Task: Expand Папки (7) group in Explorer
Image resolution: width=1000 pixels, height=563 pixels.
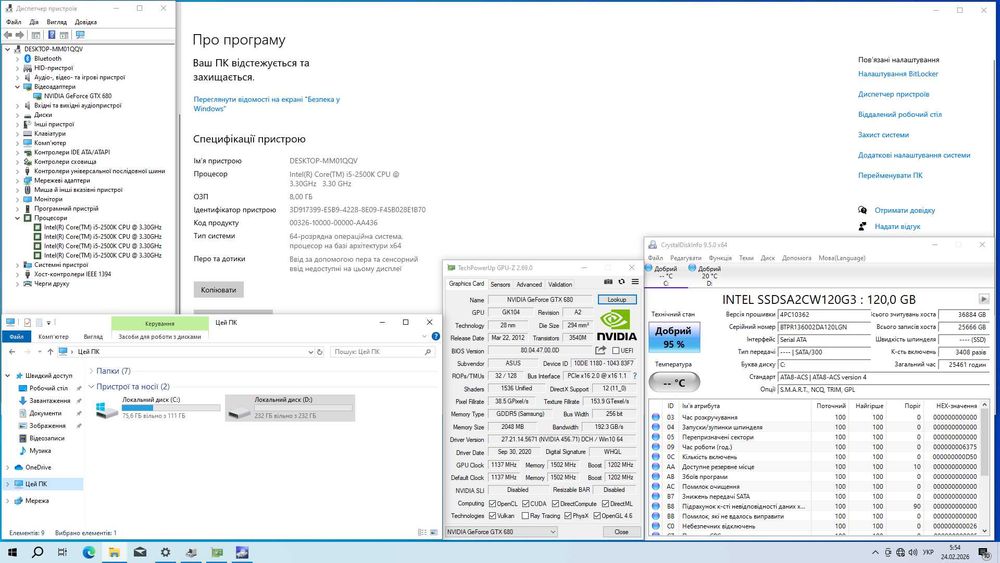Action: (91, 370)
